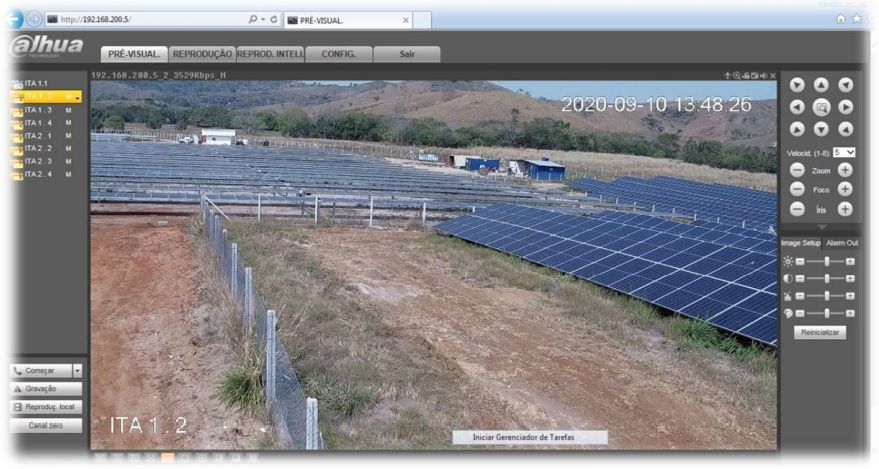879x469 pixels.
Task: Click the Gravação button
Action: pos(46,389)
